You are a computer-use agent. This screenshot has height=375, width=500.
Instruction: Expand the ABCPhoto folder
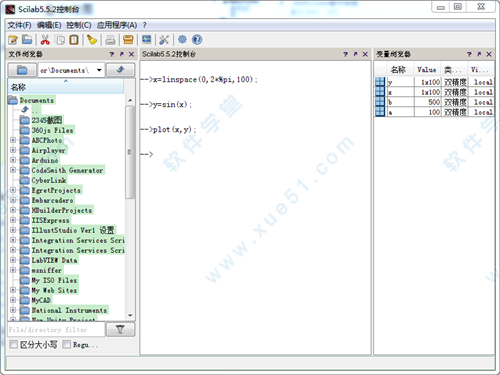pyautogui.click(x=13, y=140)
